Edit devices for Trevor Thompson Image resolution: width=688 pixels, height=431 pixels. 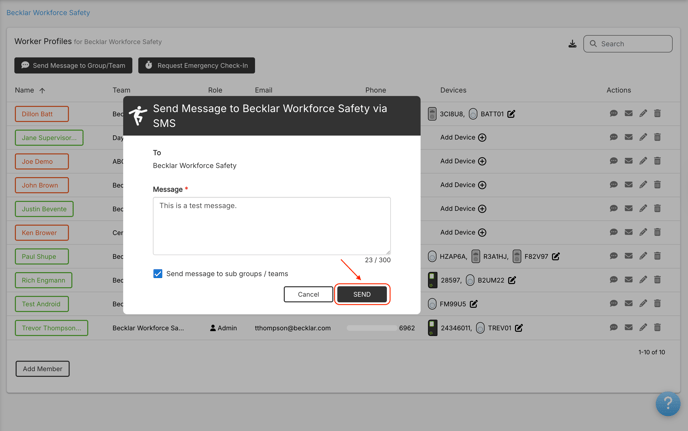pos(519,328)
